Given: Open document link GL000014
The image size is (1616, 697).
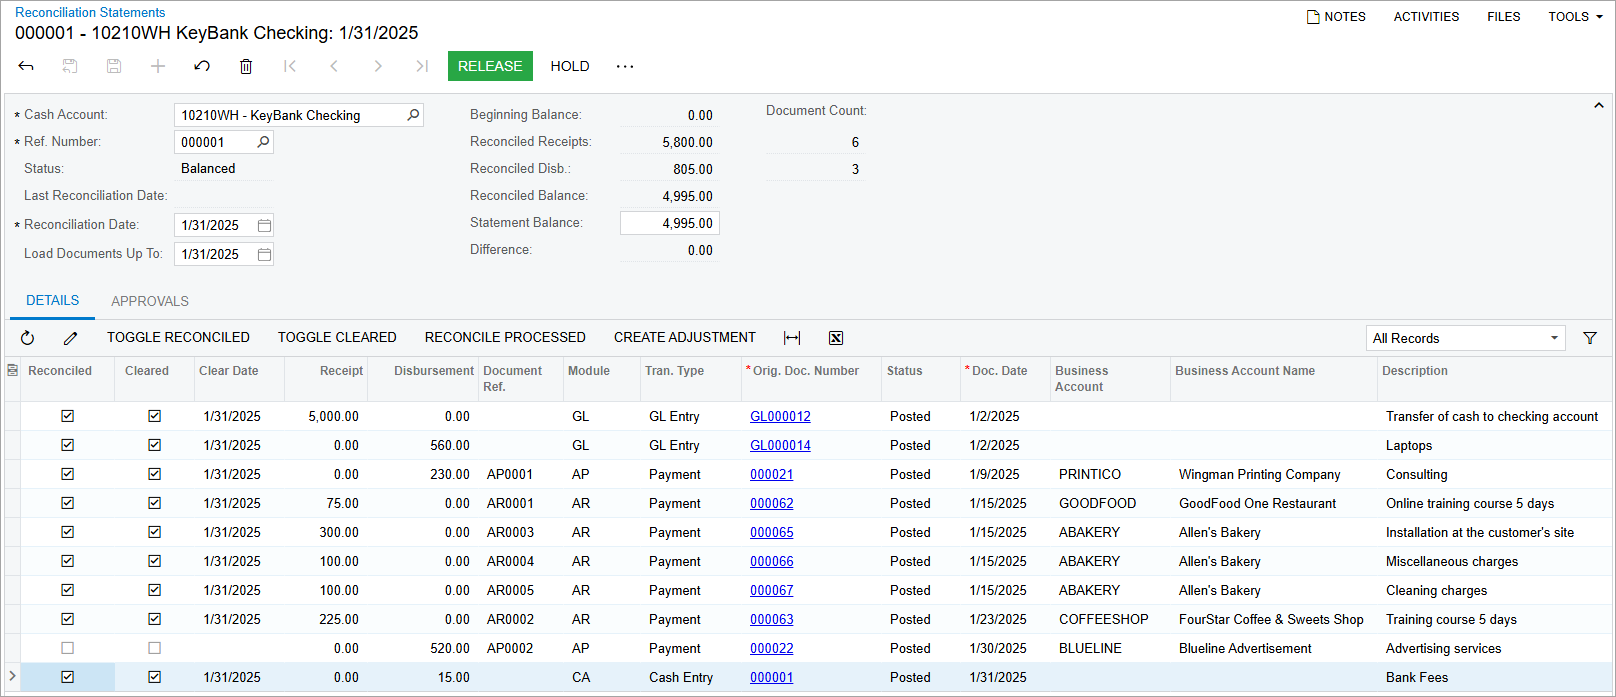Looking at the screenshot, I should click(780, 445).
